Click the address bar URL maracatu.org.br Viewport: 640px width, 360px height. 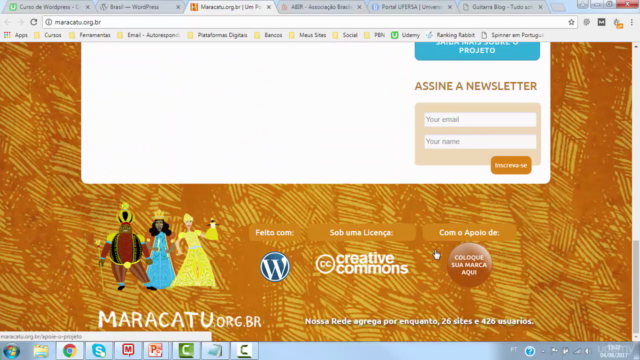[x=78, y=22]
